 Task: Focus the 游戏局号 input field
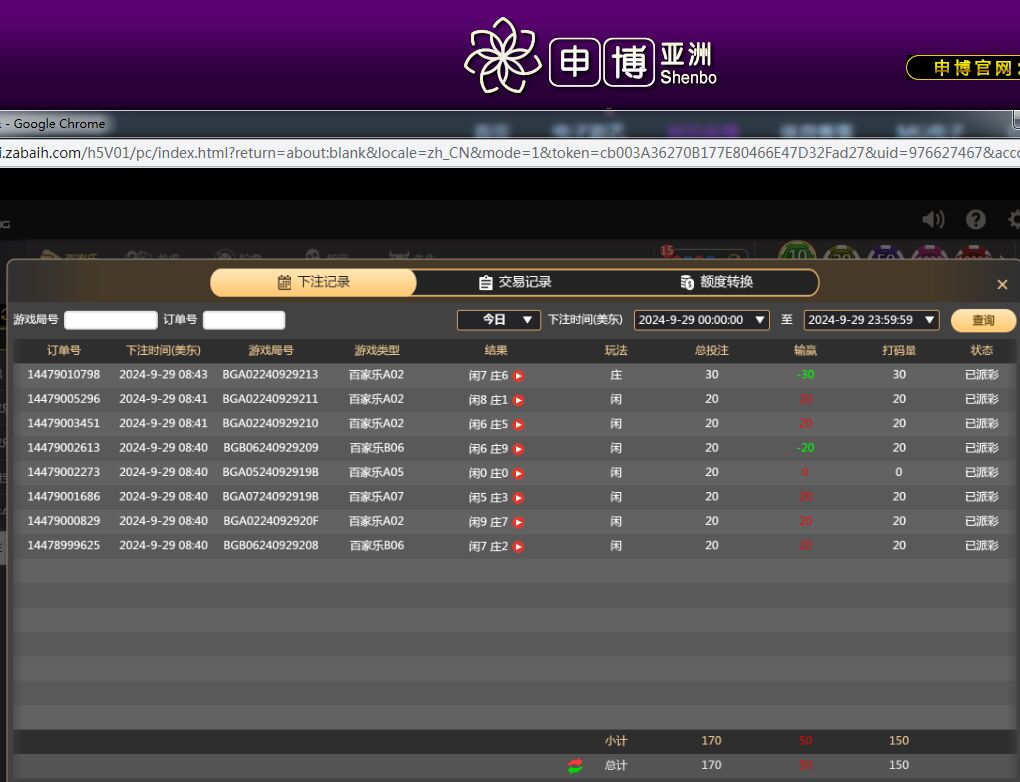(111, 320)
